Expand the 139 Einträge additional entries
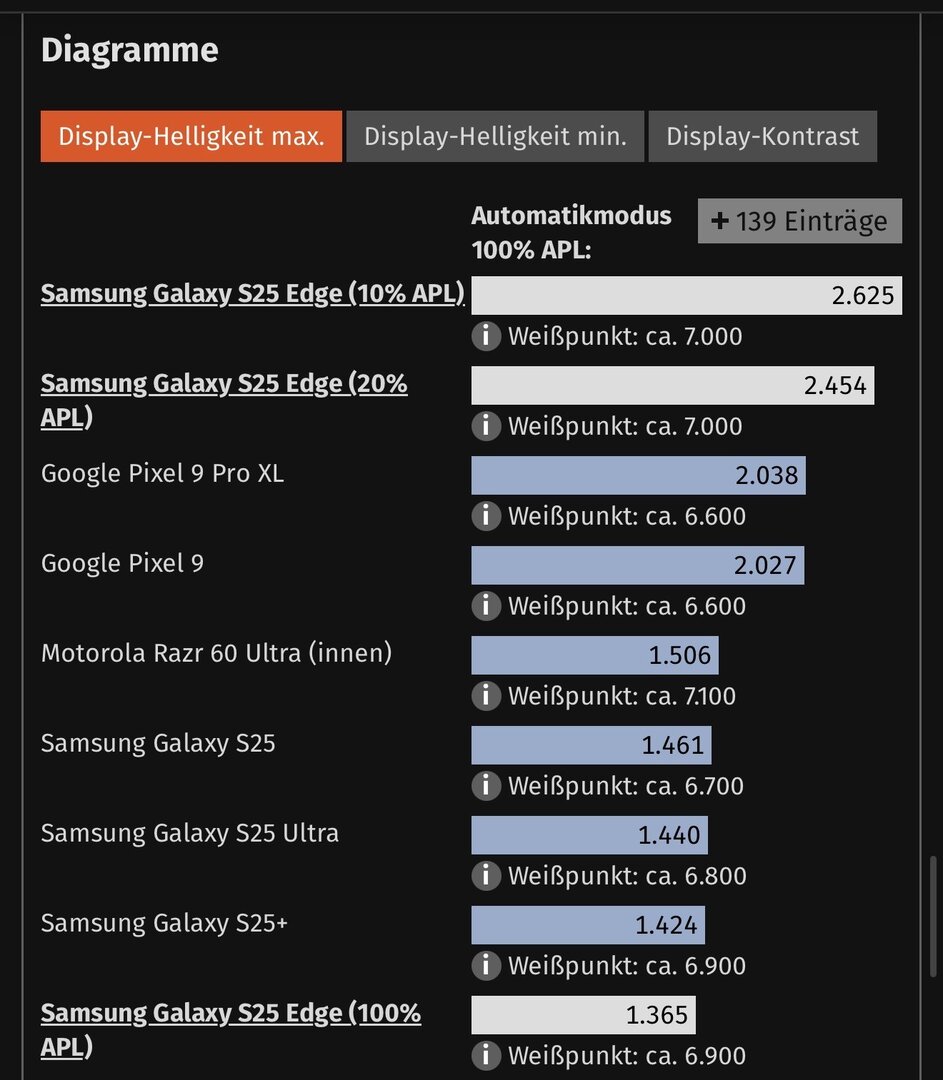This screenshot has width=943, height=1080. pyautogui.click(x=799, y=221)
